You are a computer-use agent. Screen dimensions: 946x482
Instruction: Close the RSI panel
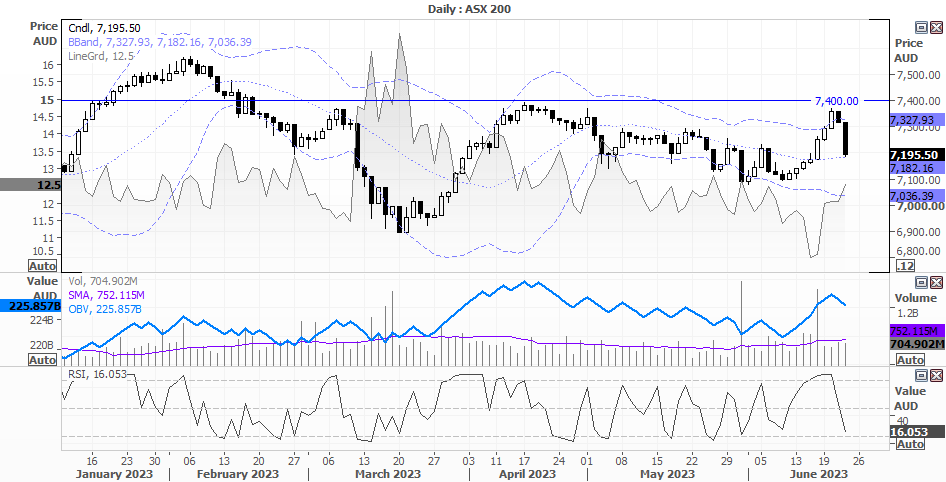coord(936,376)
